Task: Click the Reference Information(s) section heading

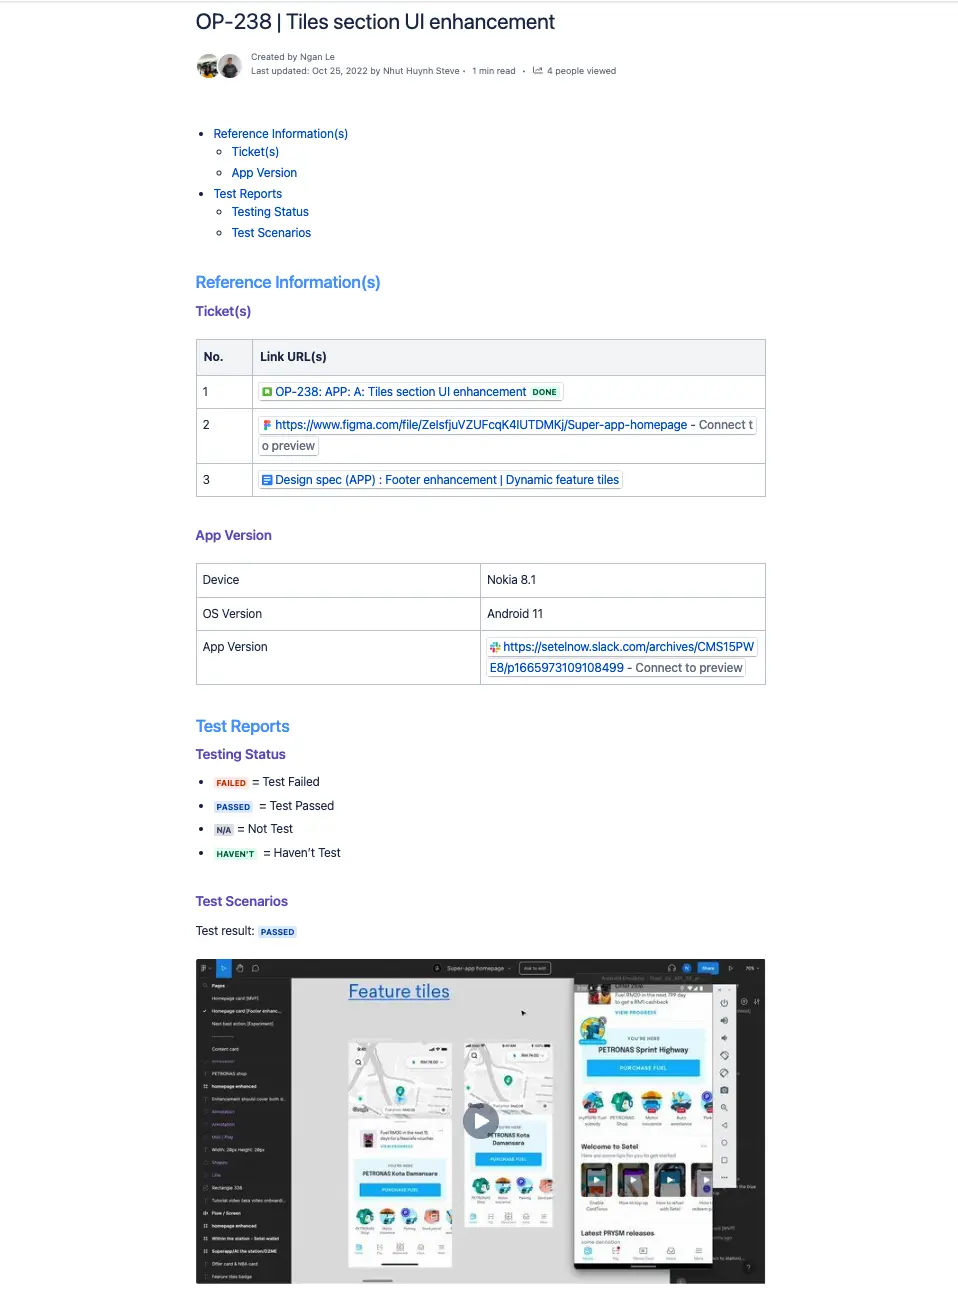Action: 288,283
